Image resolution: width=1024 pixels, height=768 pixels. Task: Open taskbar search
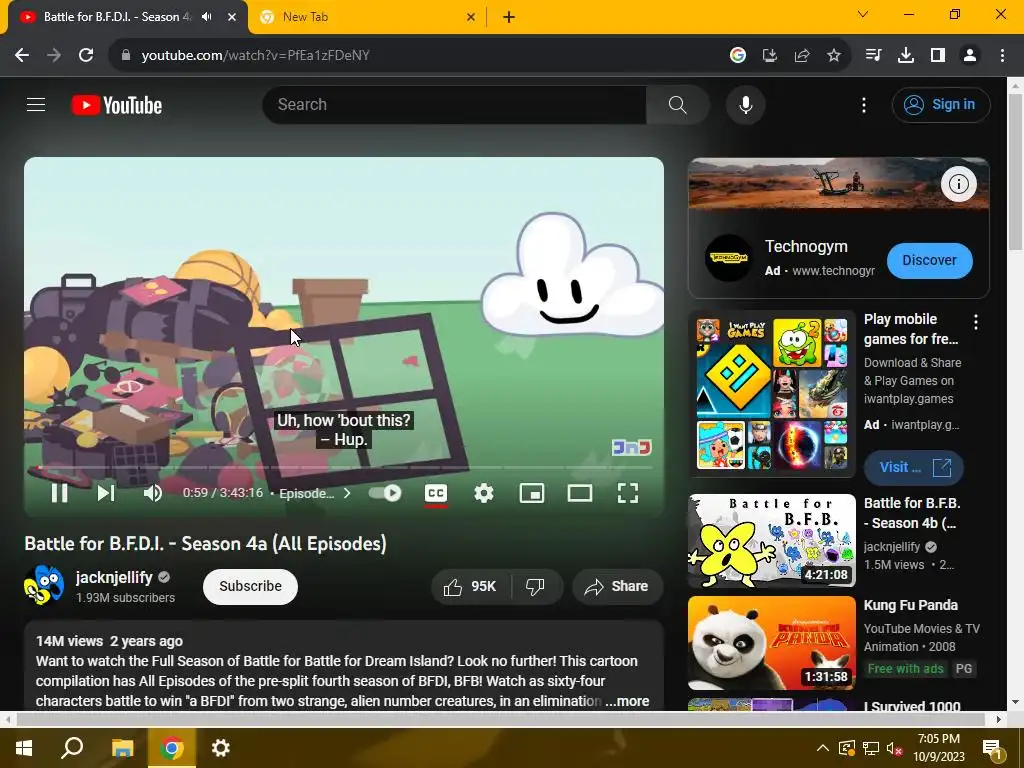point(72,748)
